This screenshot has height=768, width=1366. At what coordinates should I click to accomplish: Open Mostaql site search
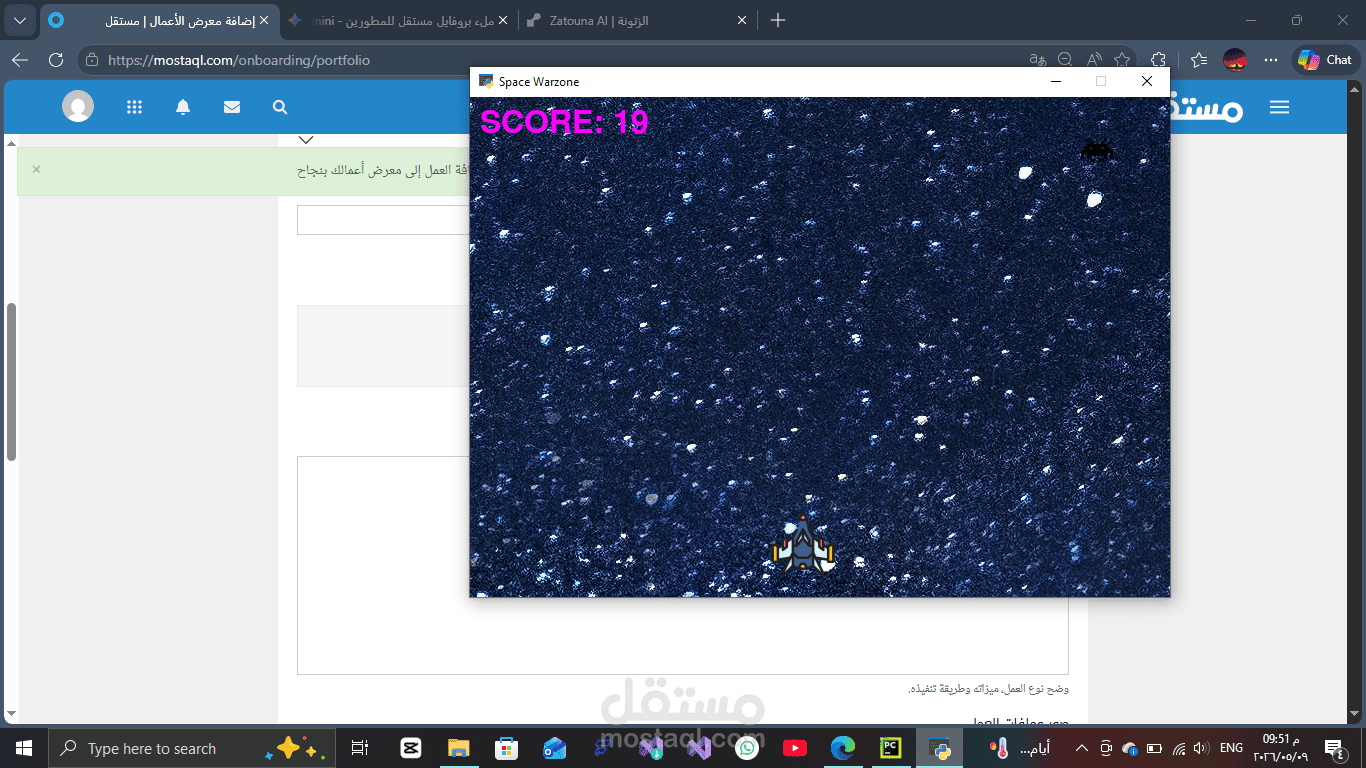tap(280, 107)
